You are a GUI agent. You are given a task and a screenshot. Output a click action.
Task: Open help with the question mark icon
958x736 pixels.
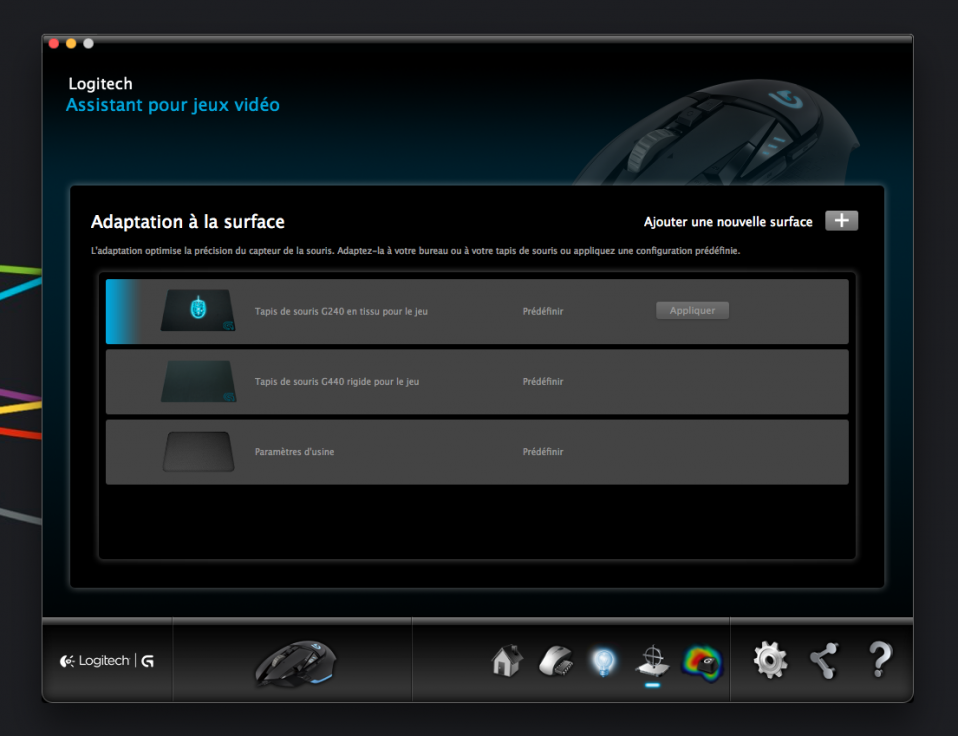tap(880, 660)
